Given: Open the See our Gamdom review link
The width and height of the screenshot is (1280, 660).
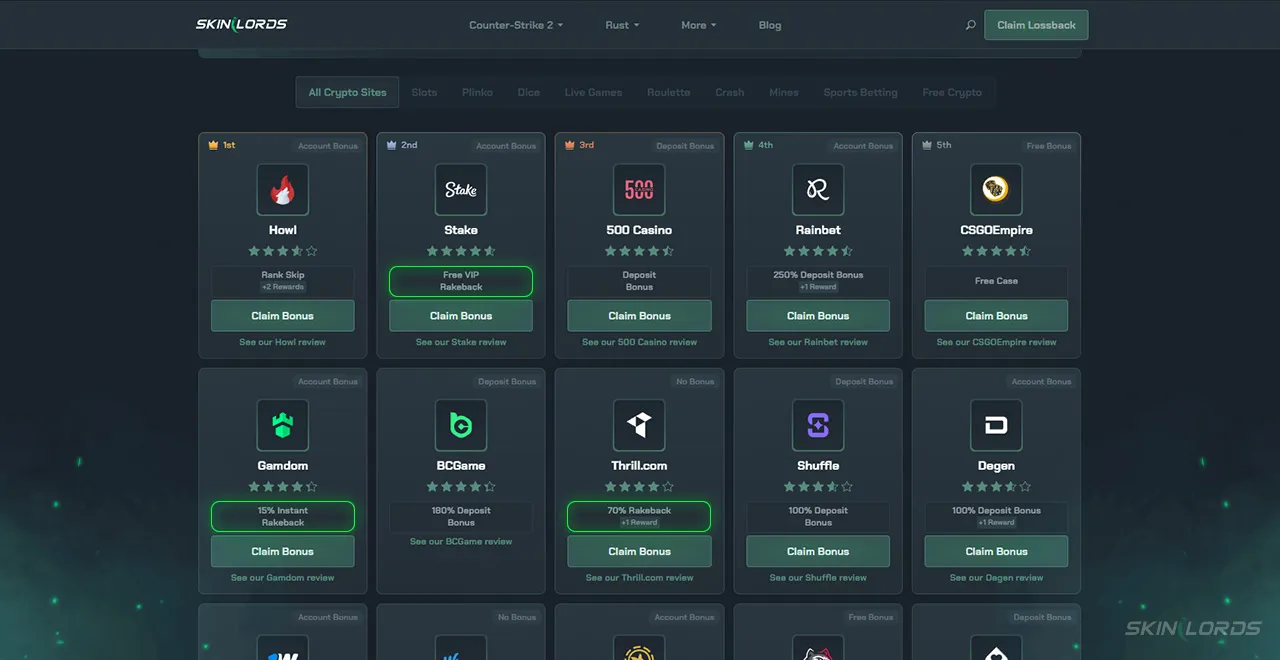Looking at the screenshot, I should pyautogui.click(x=283, y=578).
